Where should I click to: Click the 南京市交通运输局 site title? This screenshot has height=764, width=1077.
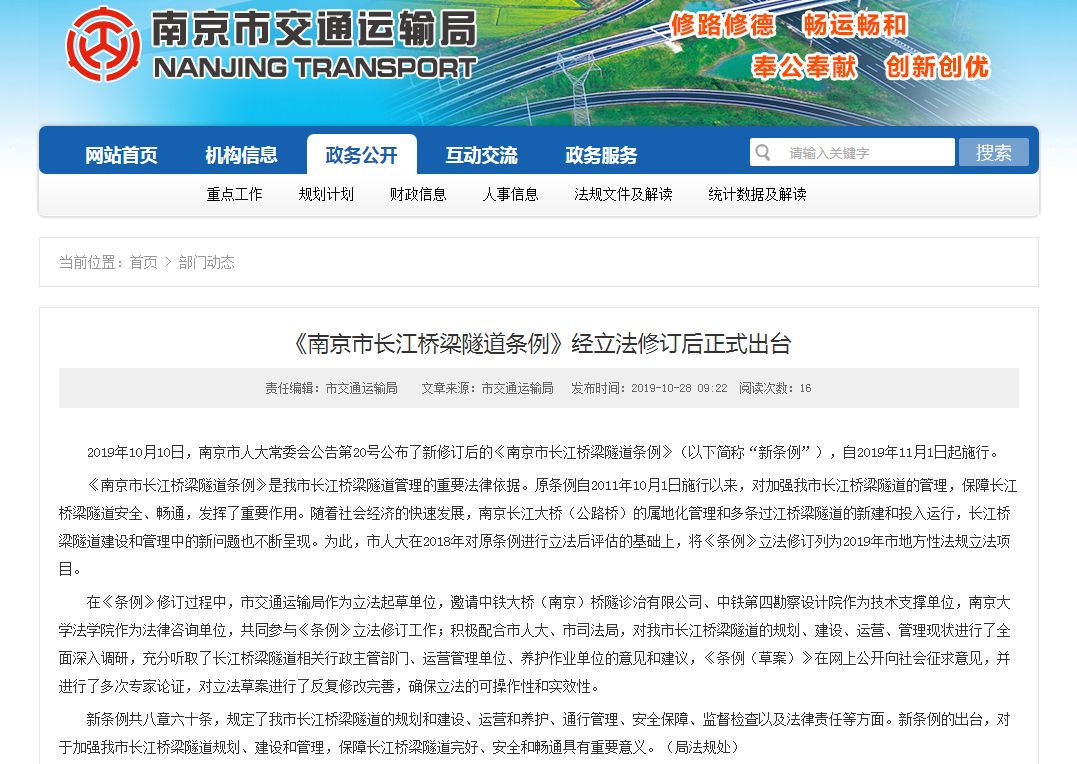coord(314,29)
